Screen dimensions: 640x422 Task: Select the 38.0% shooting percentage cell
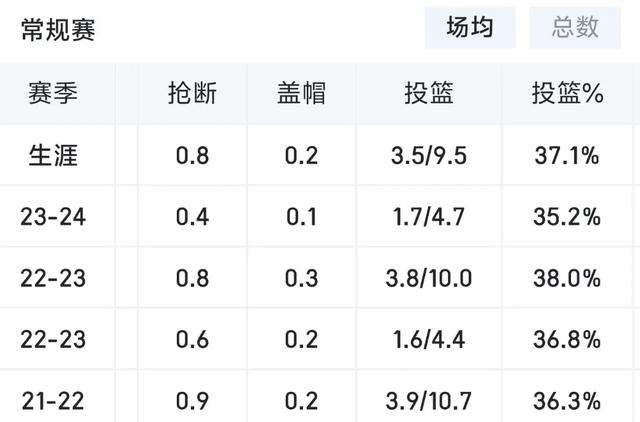pos(566,279)
